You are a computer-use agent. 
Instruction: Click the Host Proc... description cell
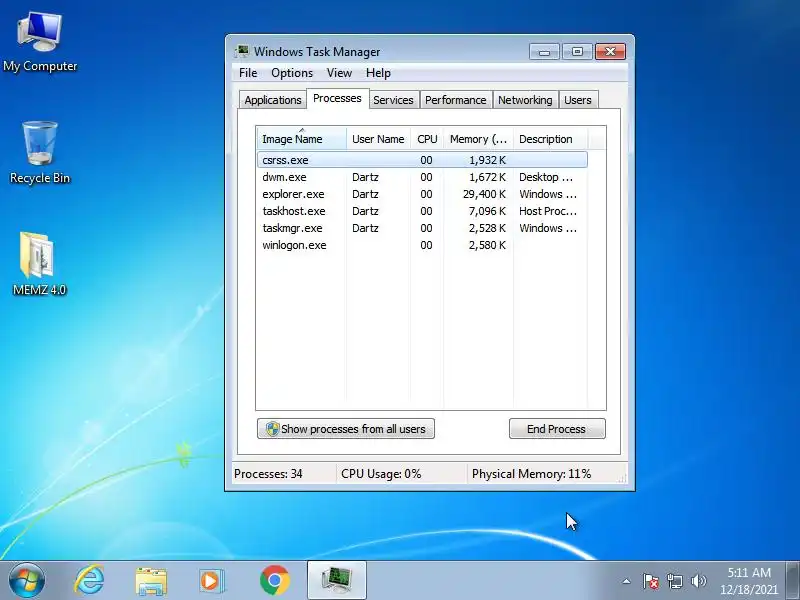(548, 211)
